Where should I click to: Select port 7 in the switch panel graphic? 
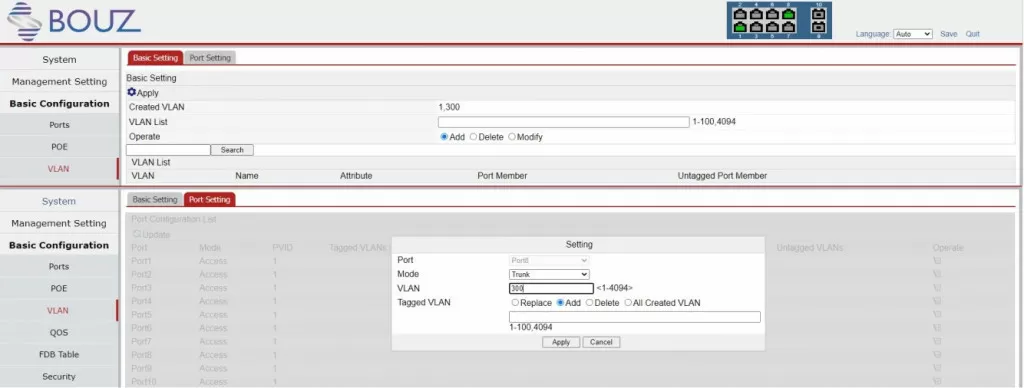(788, 27)
